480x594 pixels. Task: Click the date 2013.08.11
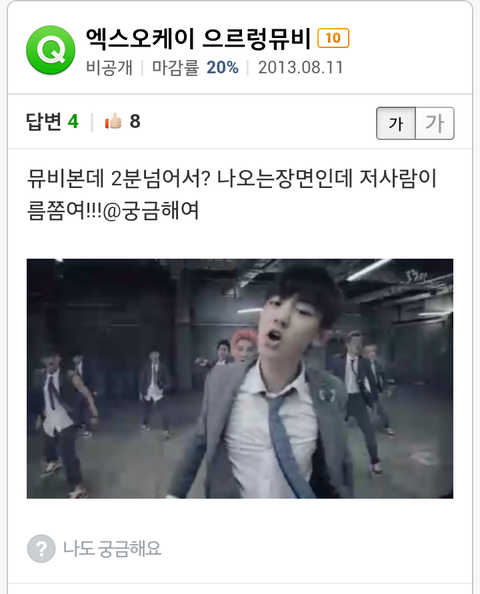(x=300, y=68)
